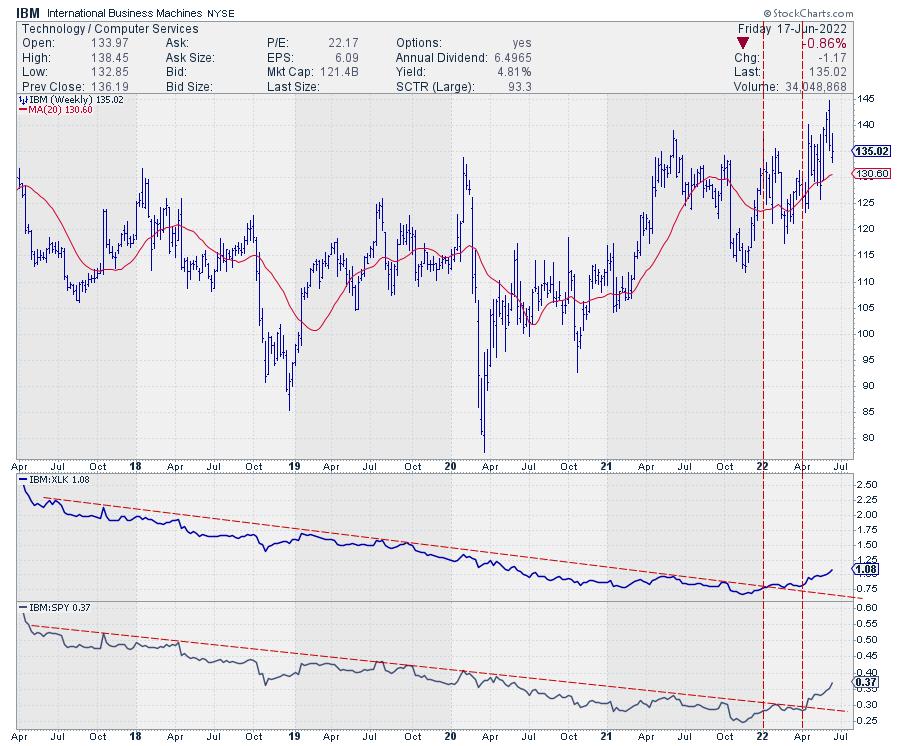Select the IBM (Weekly) legend label
This screenshot has height=746, width=900.
tap(62, 101)
